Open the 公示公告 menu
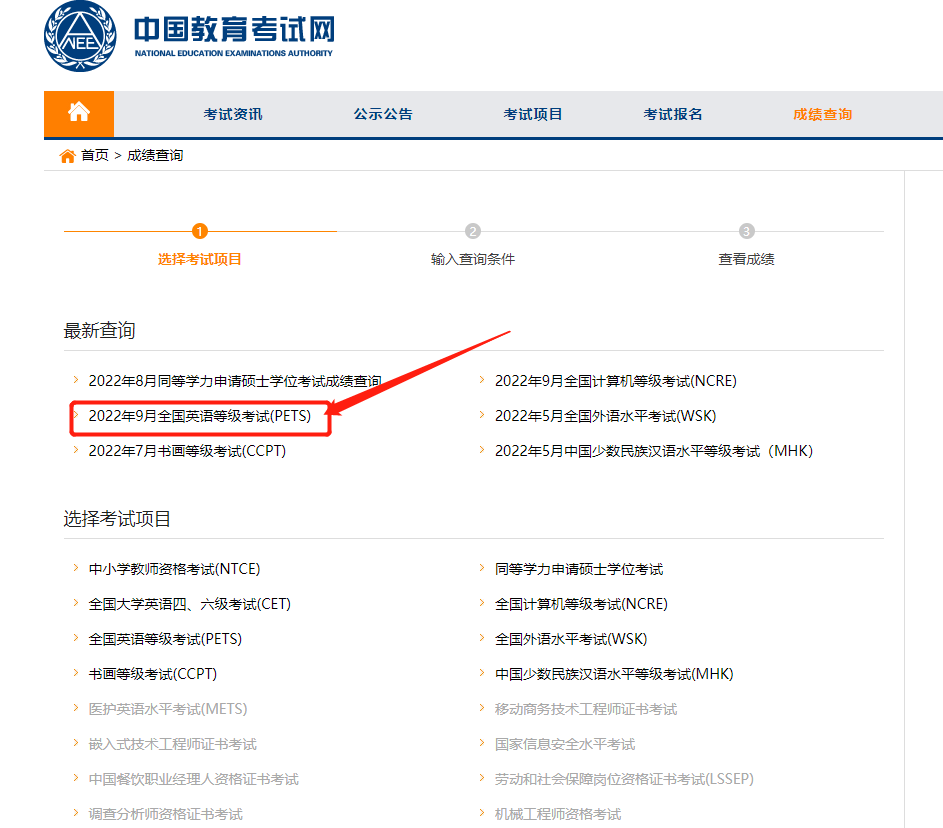This screenshot has height=828, width=943. 383,114
